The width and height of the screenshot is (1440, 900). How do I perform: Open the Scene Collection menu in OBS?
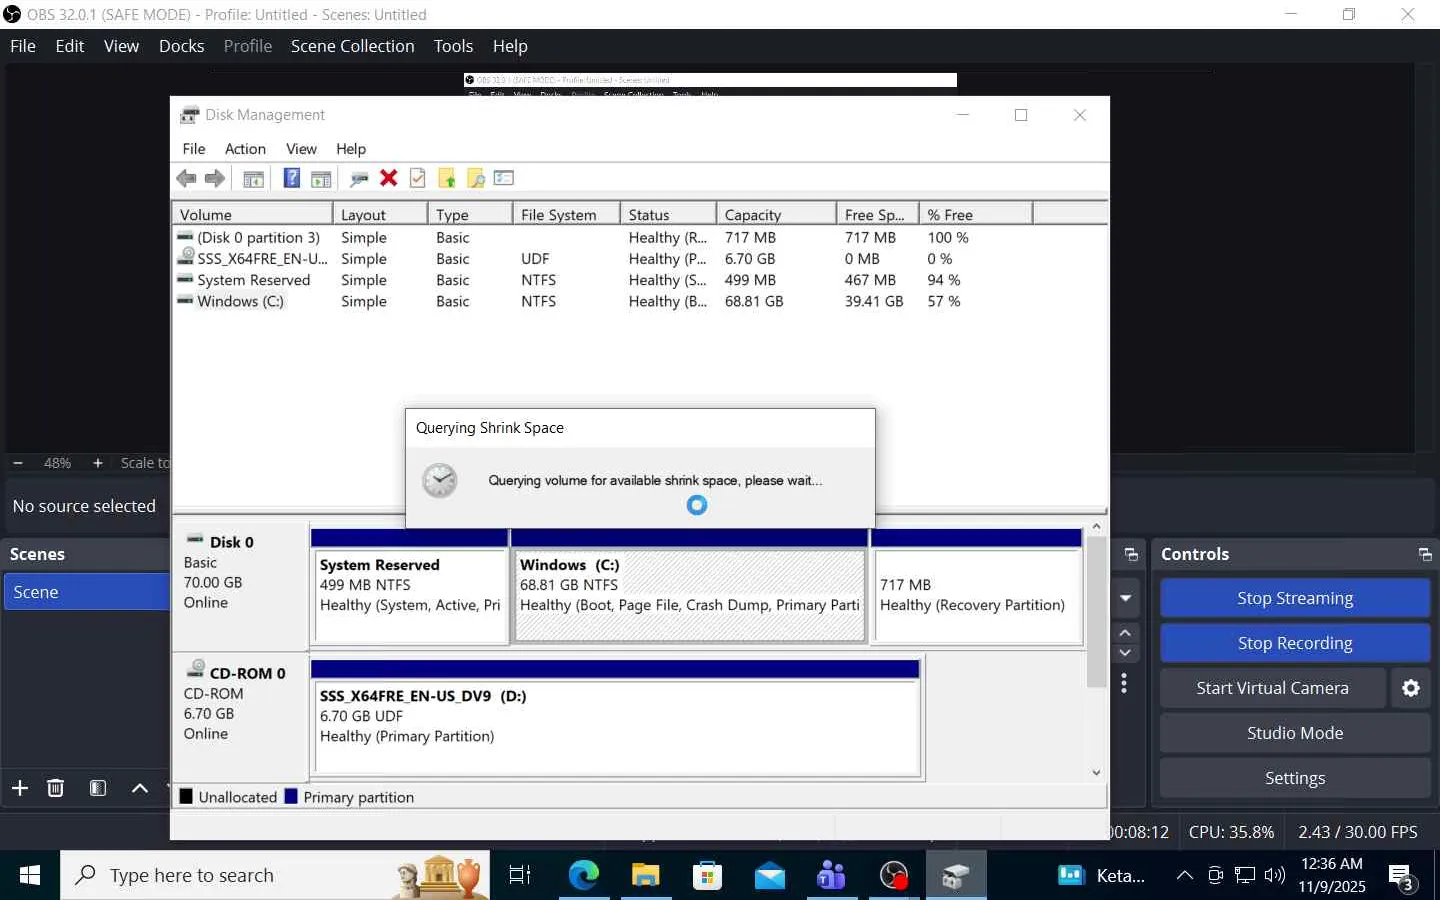coord(352,46)
